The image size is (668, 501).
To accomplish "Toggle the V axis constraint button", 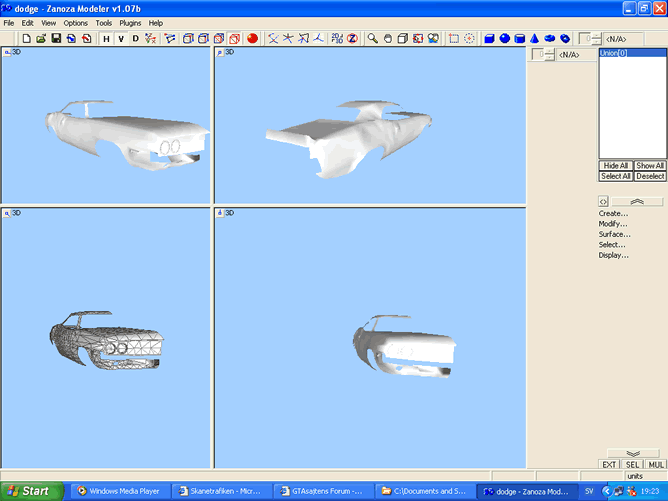I will [121, 38].
